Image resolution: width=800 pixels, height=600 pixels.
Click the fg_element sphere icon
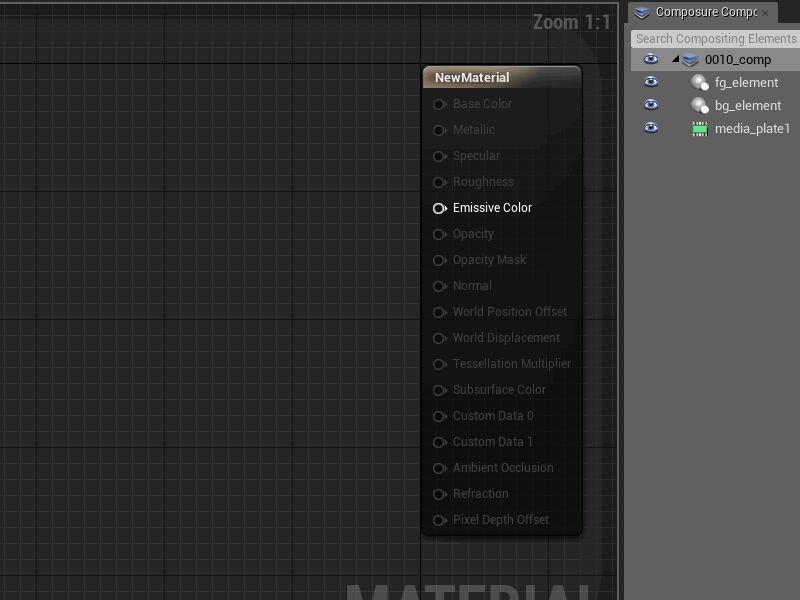point(700,83)
